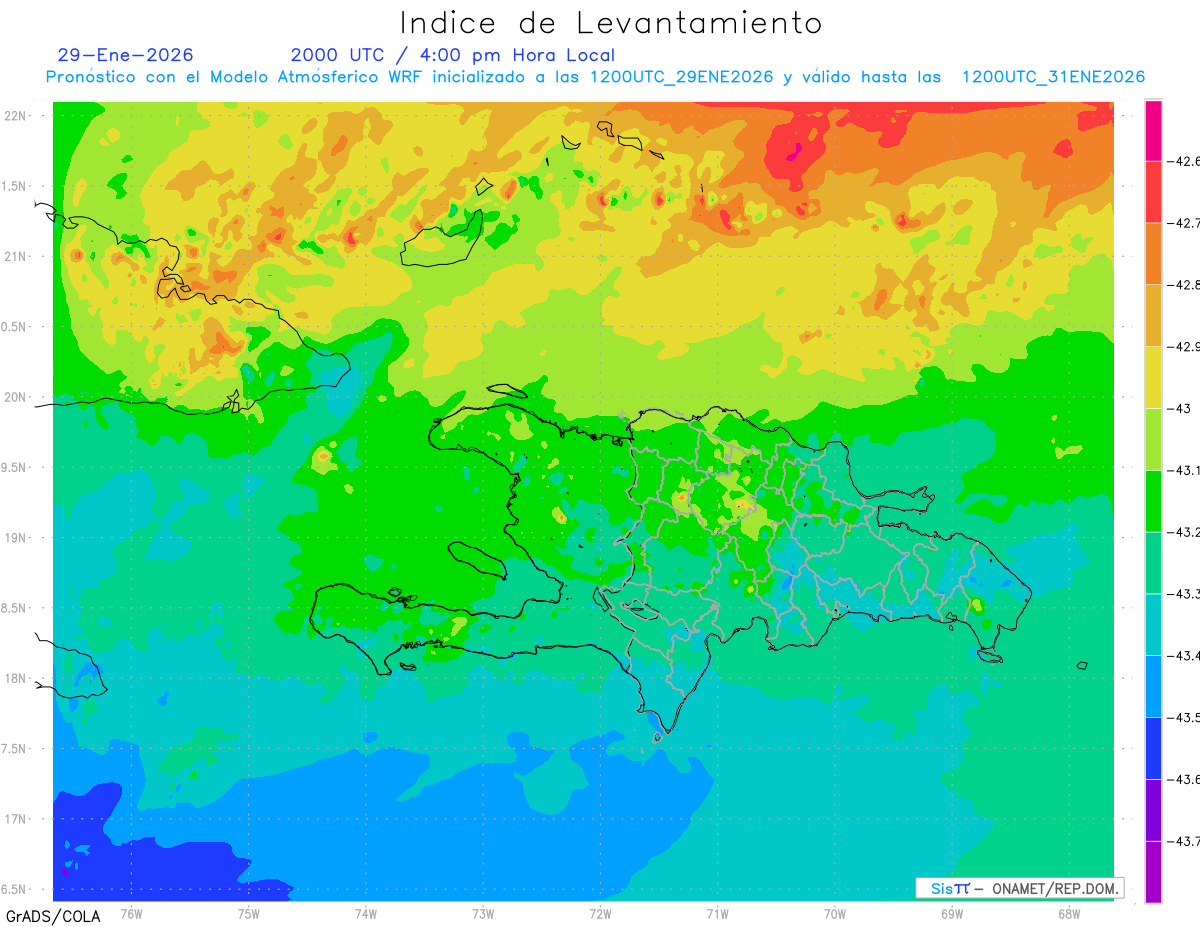Select the '18N' latitude label
This screenshot has height=927, width=1200.
tap(17, 678)
